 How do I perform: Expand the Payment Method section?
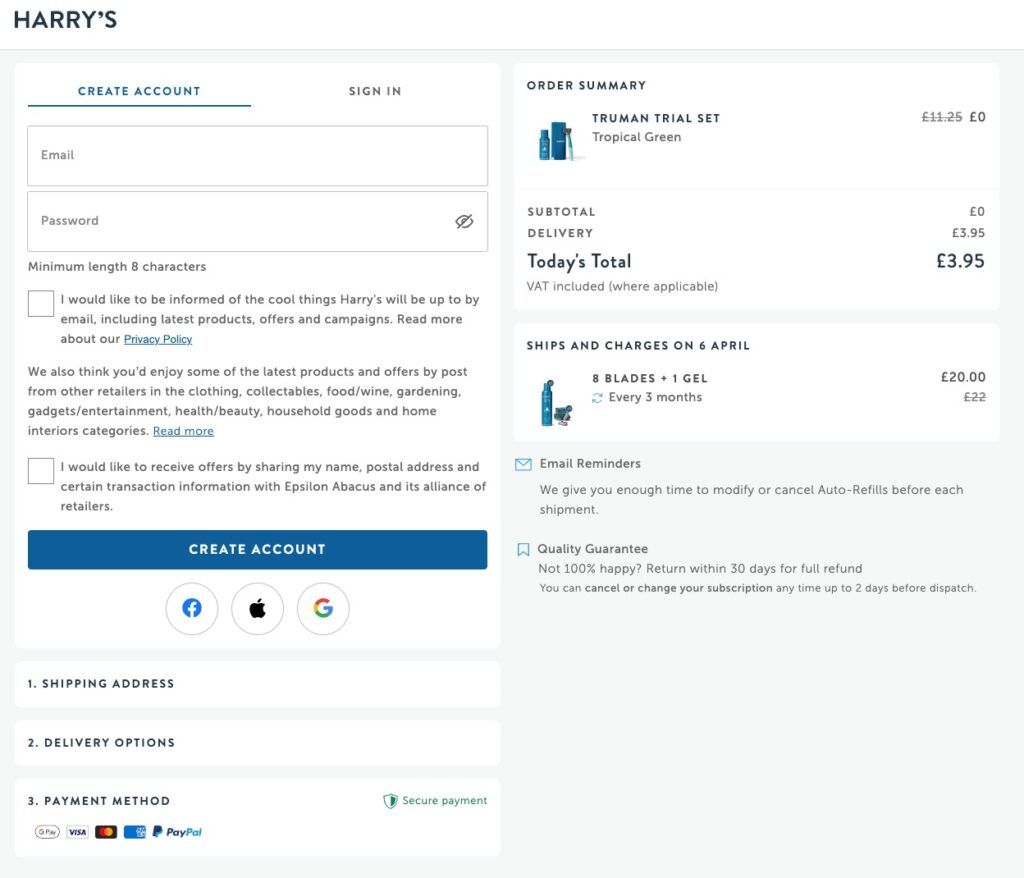click(257, 817)
